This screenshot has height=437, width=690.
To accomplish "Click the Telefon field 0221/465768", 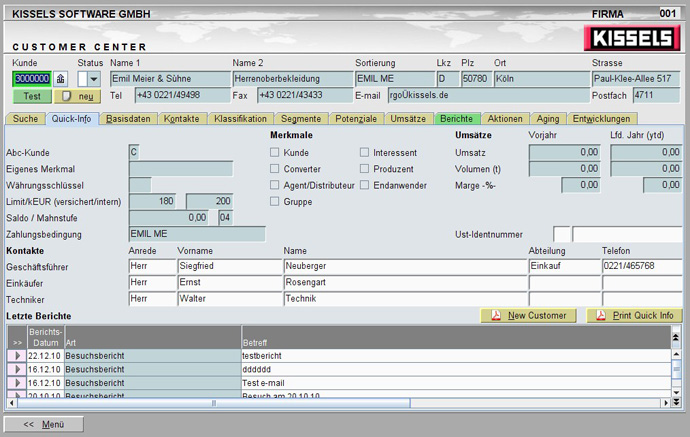I will 642,266.
